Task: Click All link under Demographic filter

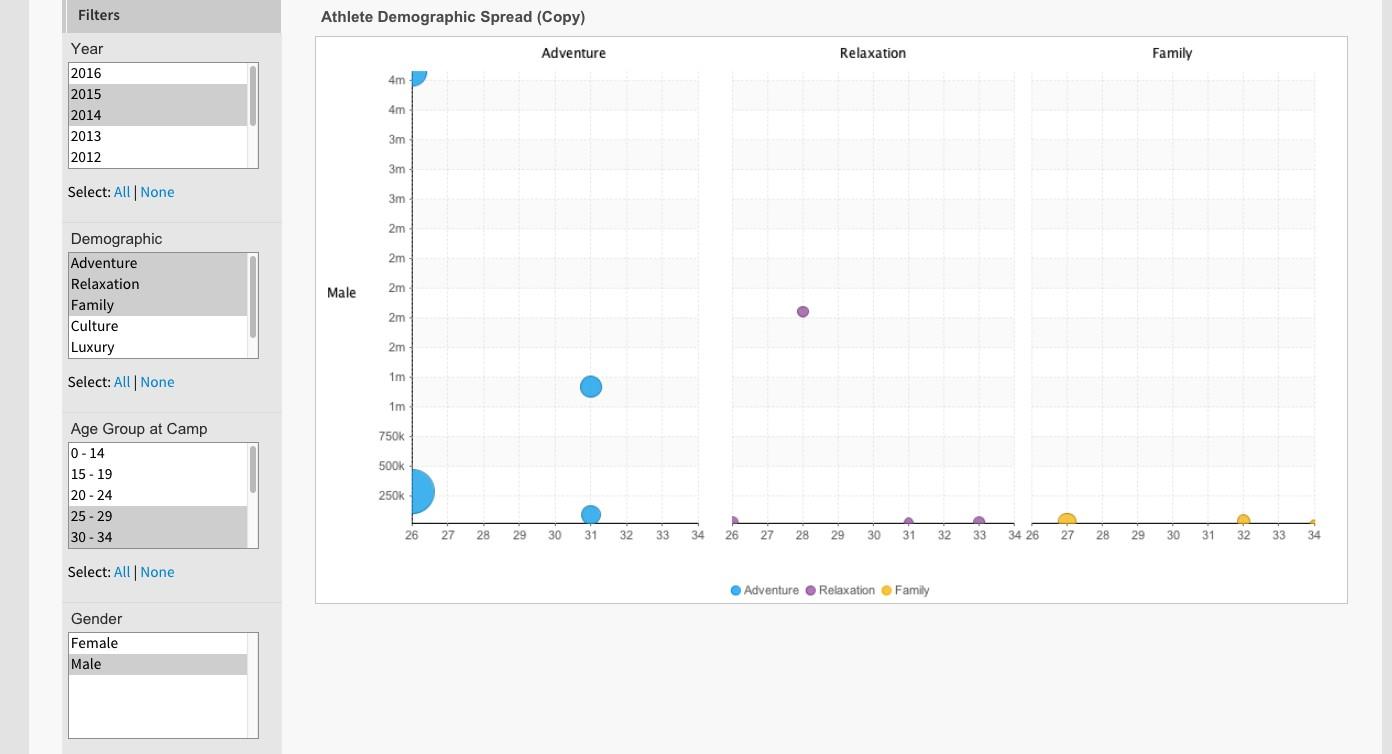Action: click(x=122, y=382)
